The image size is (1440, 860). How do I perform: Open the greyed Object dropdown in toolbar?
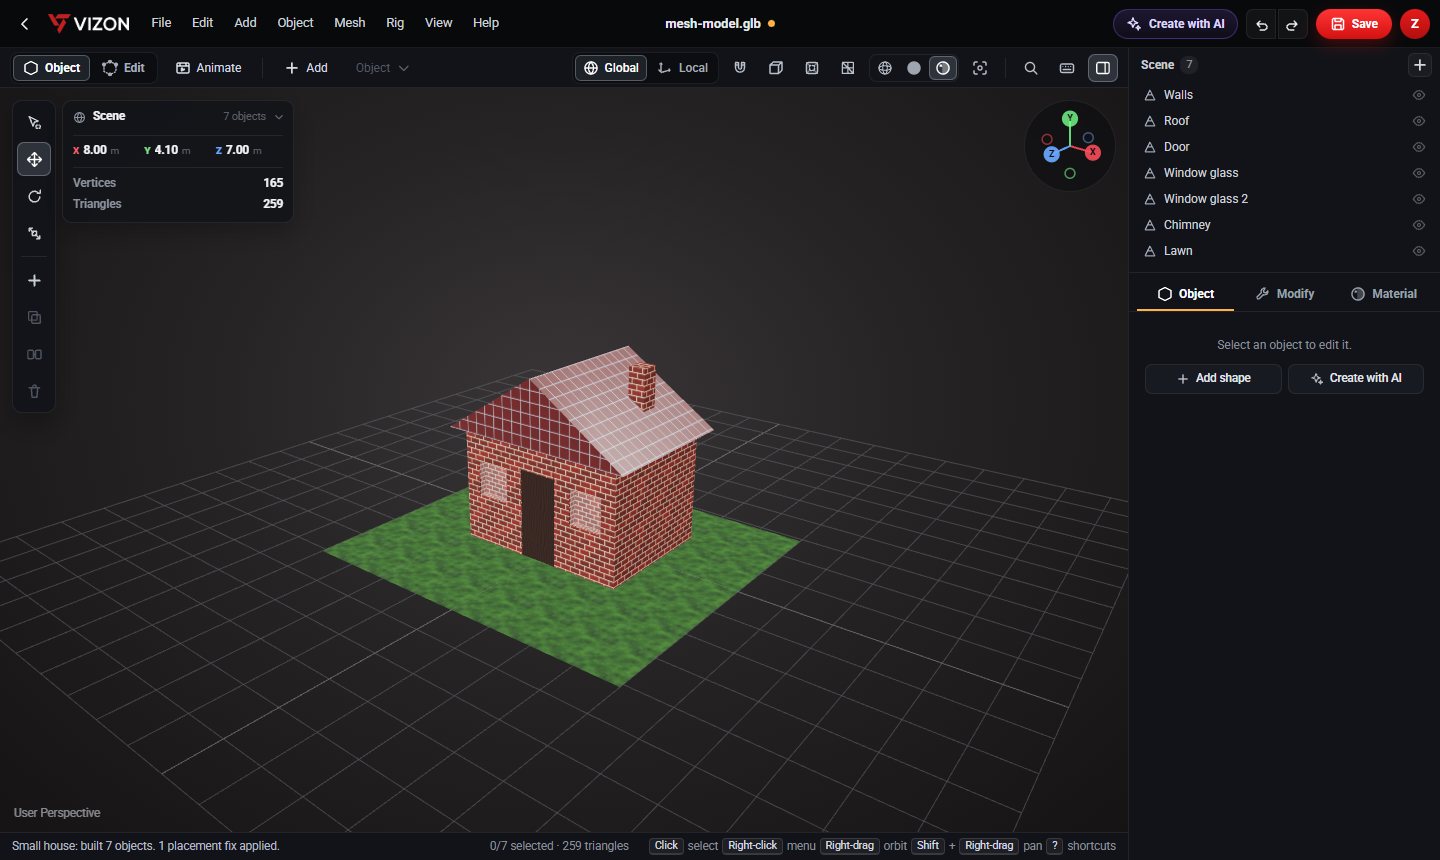[x=382, y=68]
